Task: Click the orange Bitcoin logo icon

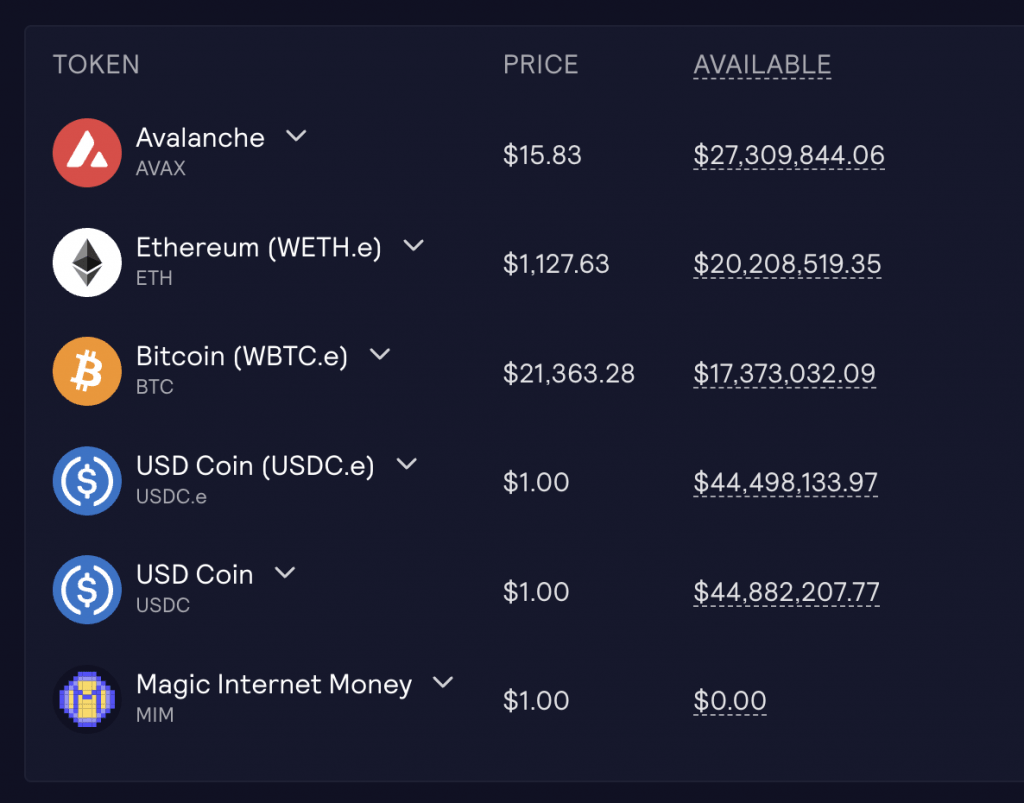Action: tap(87, 372)
